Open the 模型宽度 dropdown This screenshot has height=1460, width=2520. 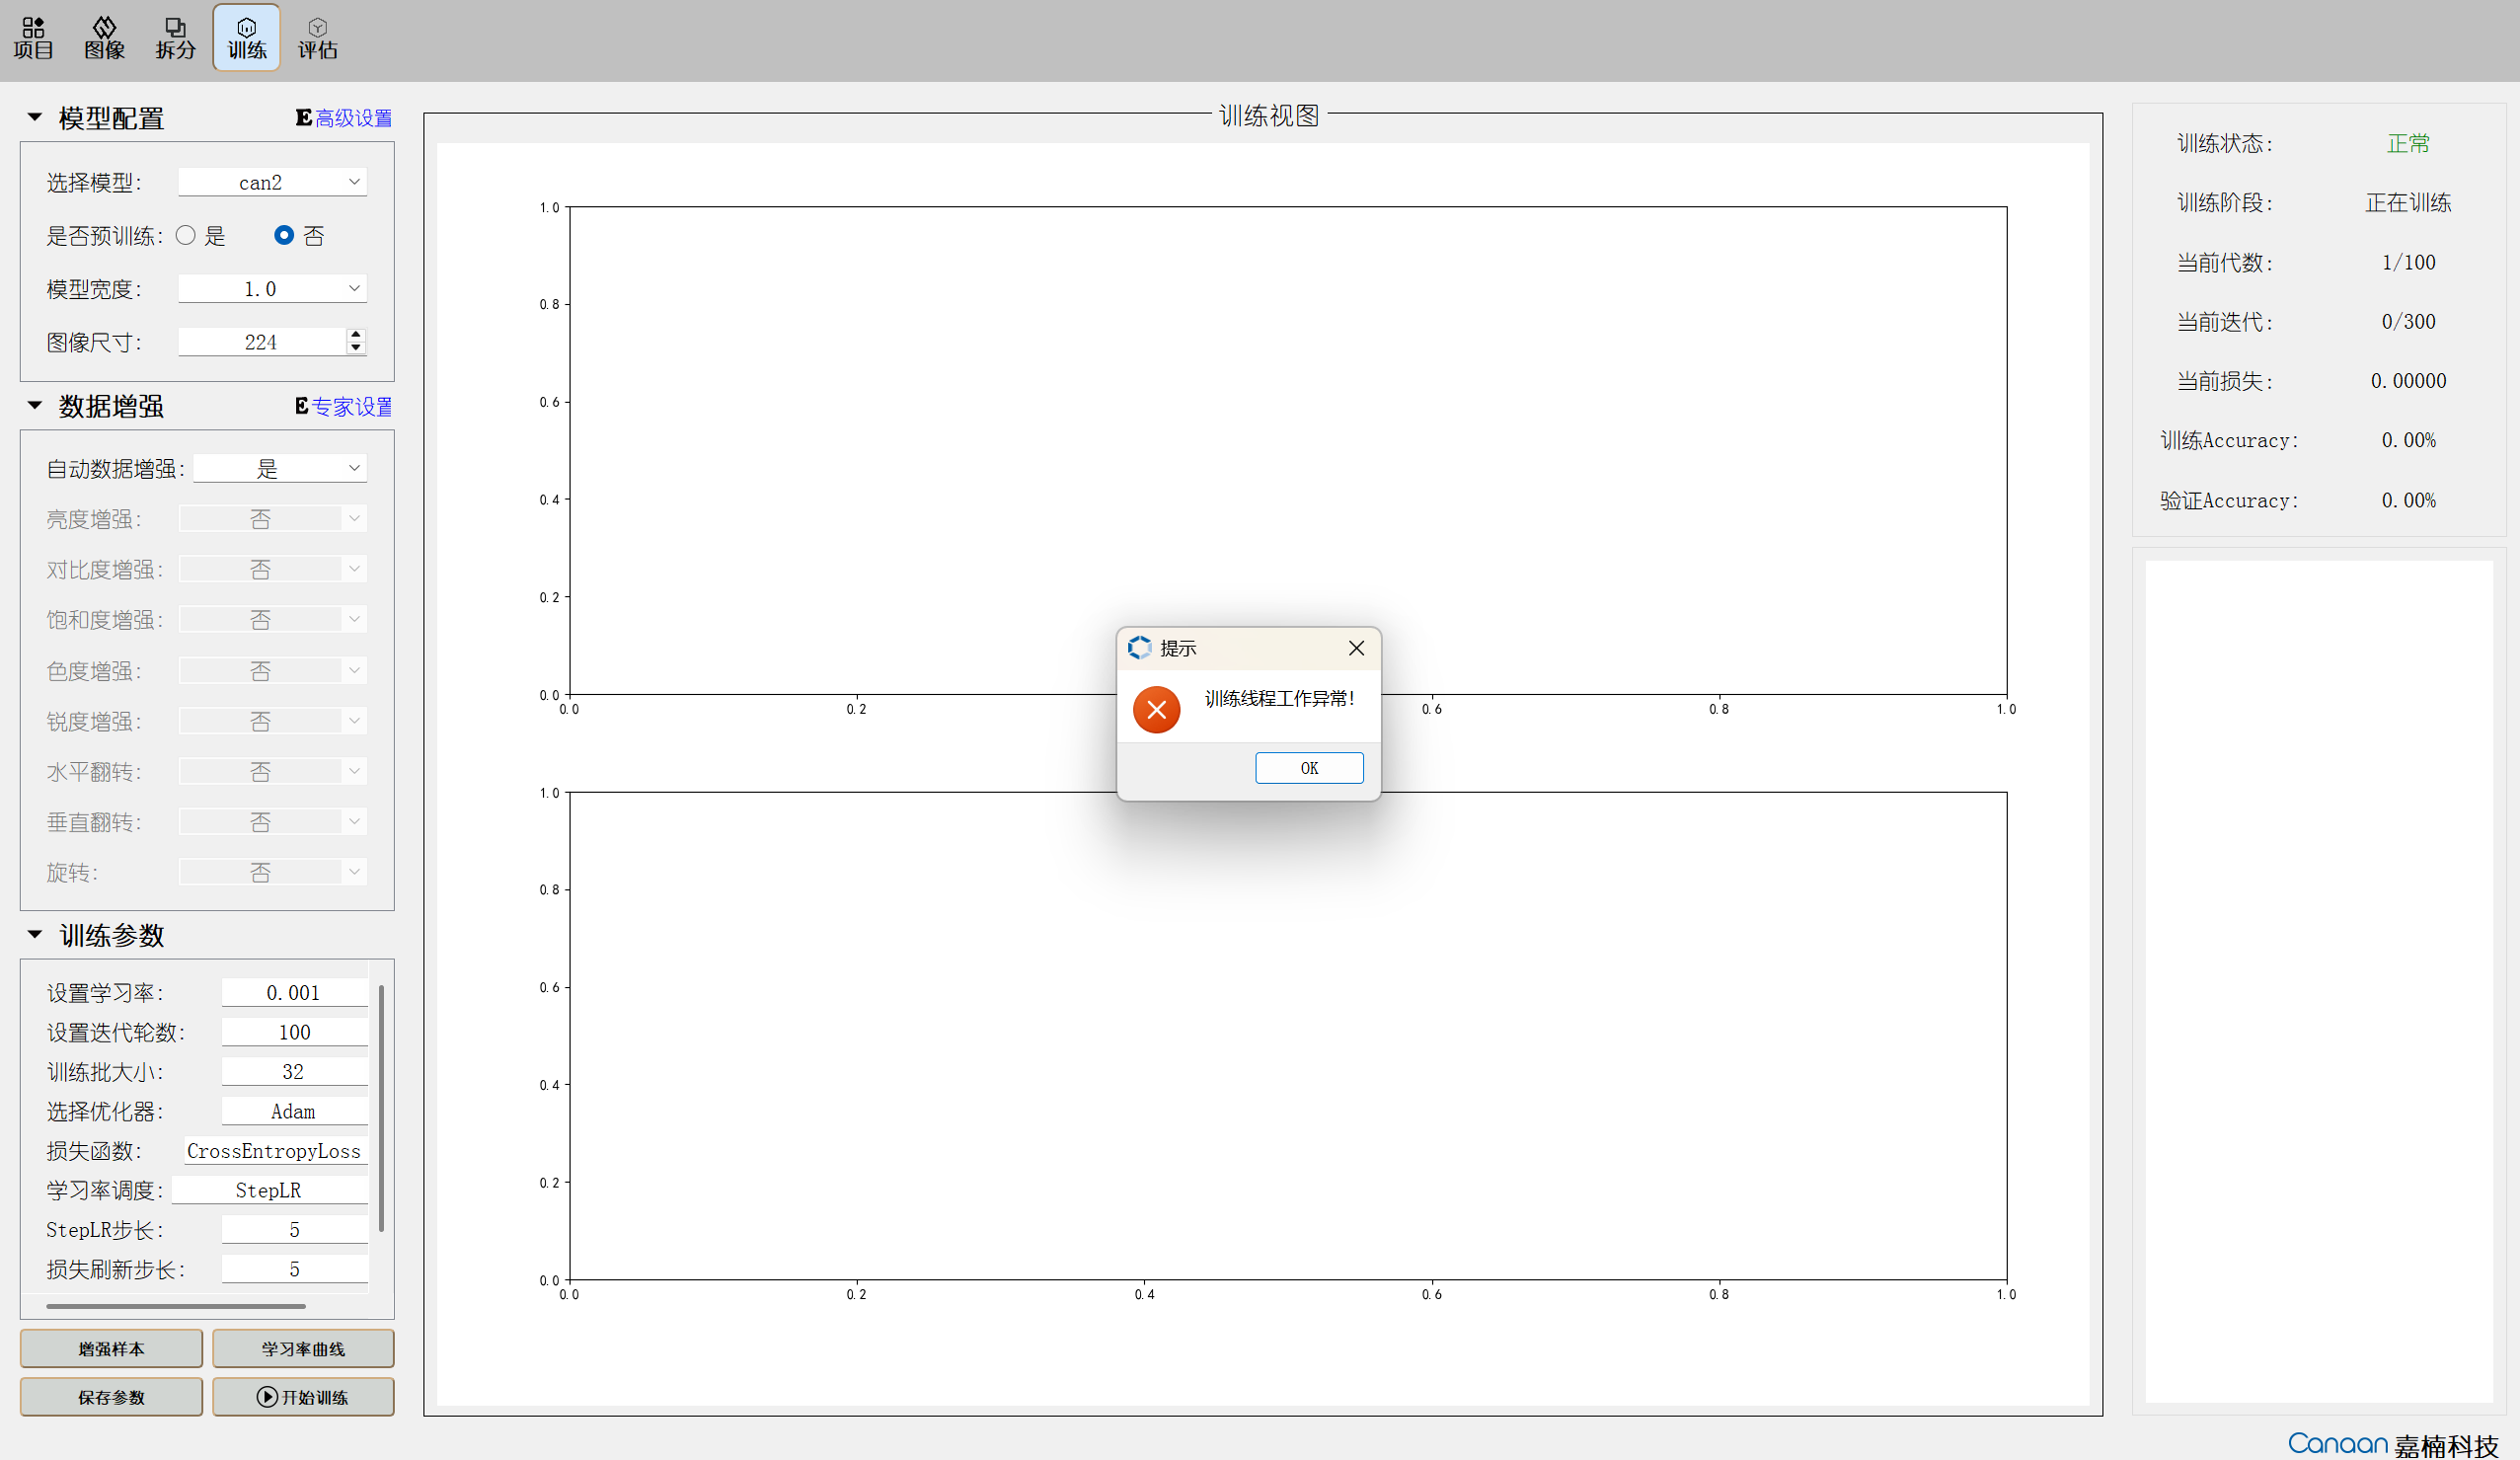click(272, 289)
